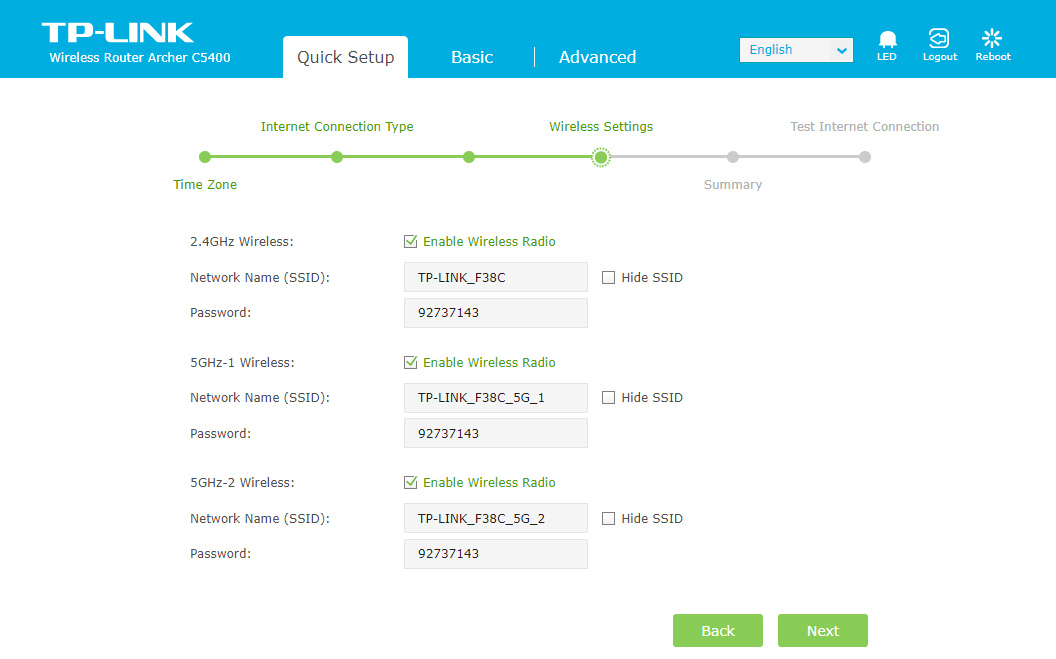Screen dimensions: 1056x659
Task: Click the 2.4GHz Network Name SSID field
Action: 496,277
